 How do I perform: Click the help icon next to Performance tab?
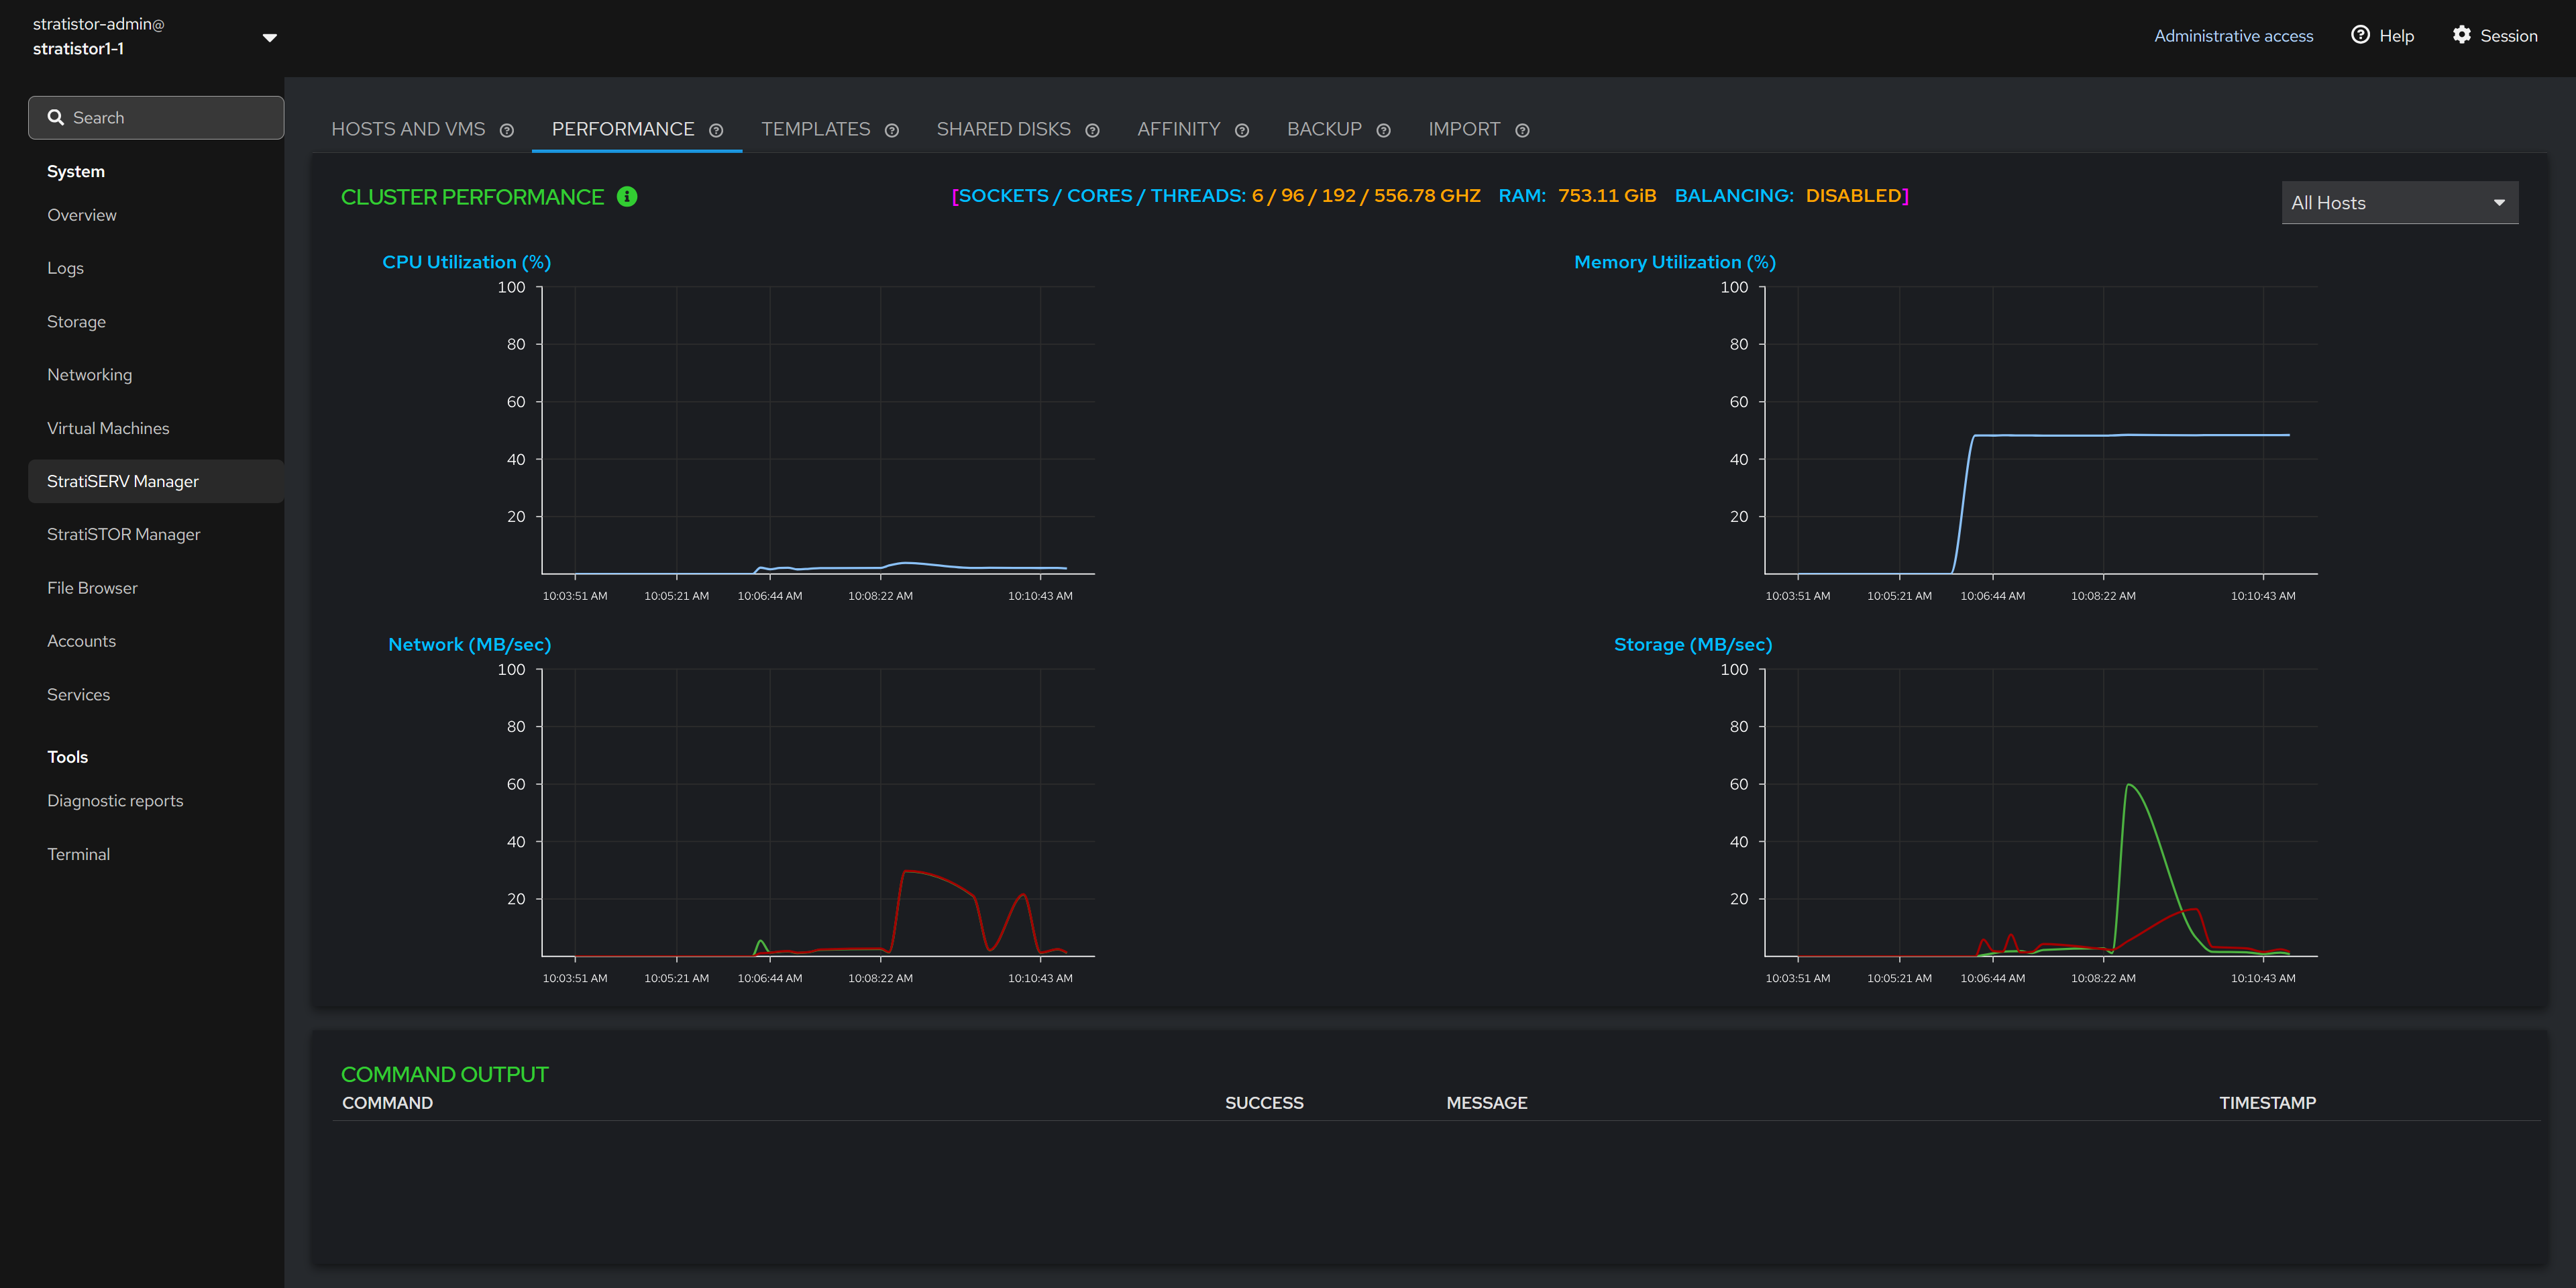tap(716, 131)
